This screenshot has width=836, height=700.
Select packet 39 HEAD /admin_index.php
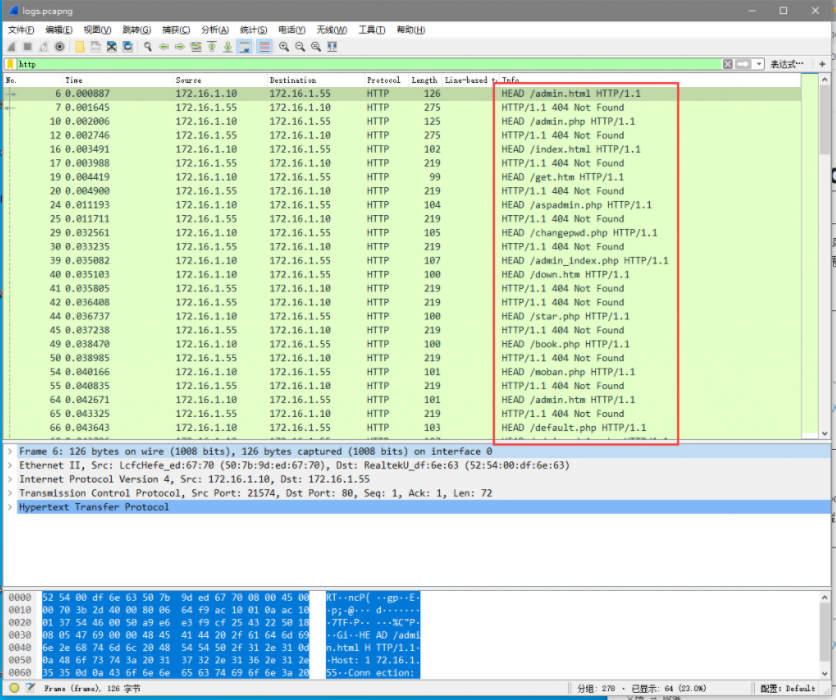[402, 261]
